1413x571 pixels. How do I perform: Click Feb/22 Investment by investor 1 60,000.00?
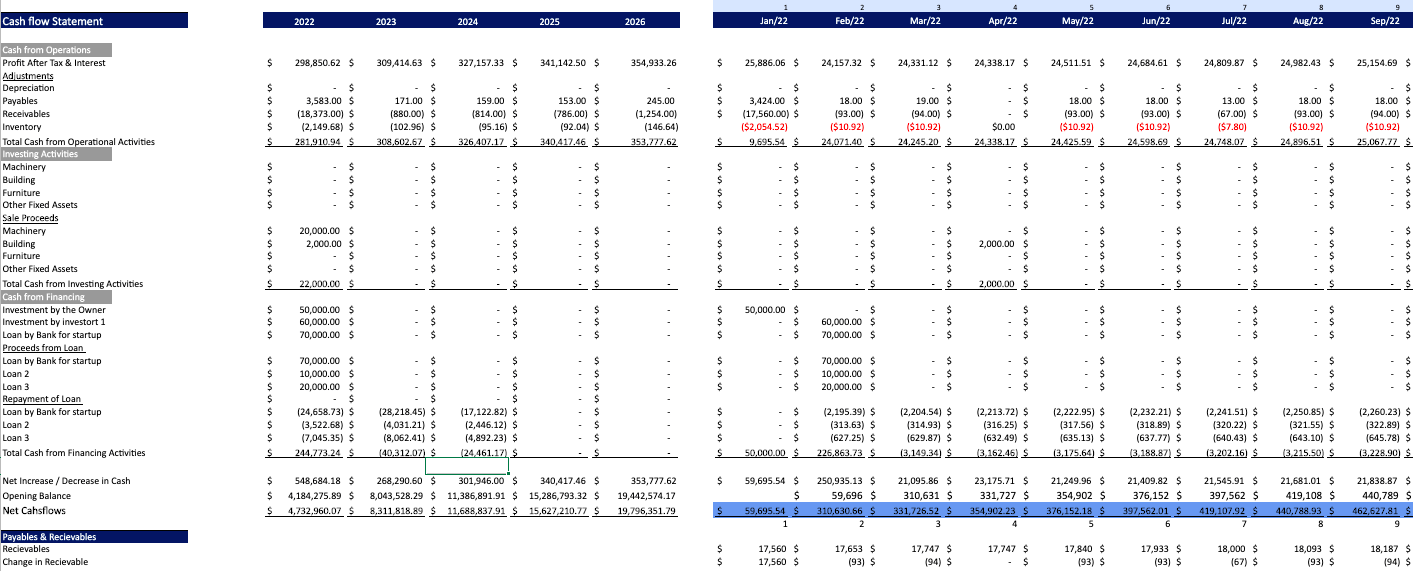tap(842, 322)
